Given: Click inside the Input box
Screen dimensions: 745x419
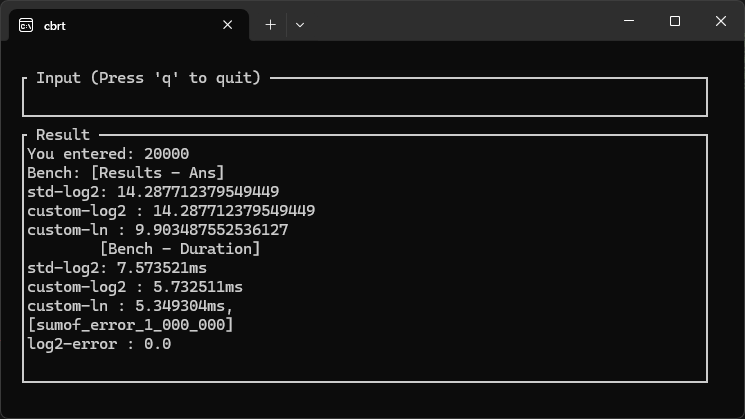Looking at the screenshot, I should click(365, 97).
